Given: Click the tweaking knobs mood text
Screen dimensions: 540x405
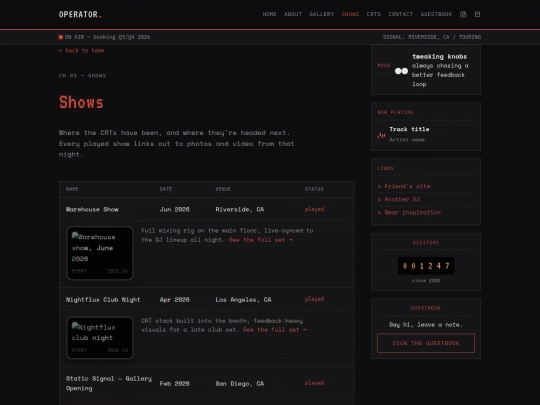Looking at the screenshot, I should (439, 56).
